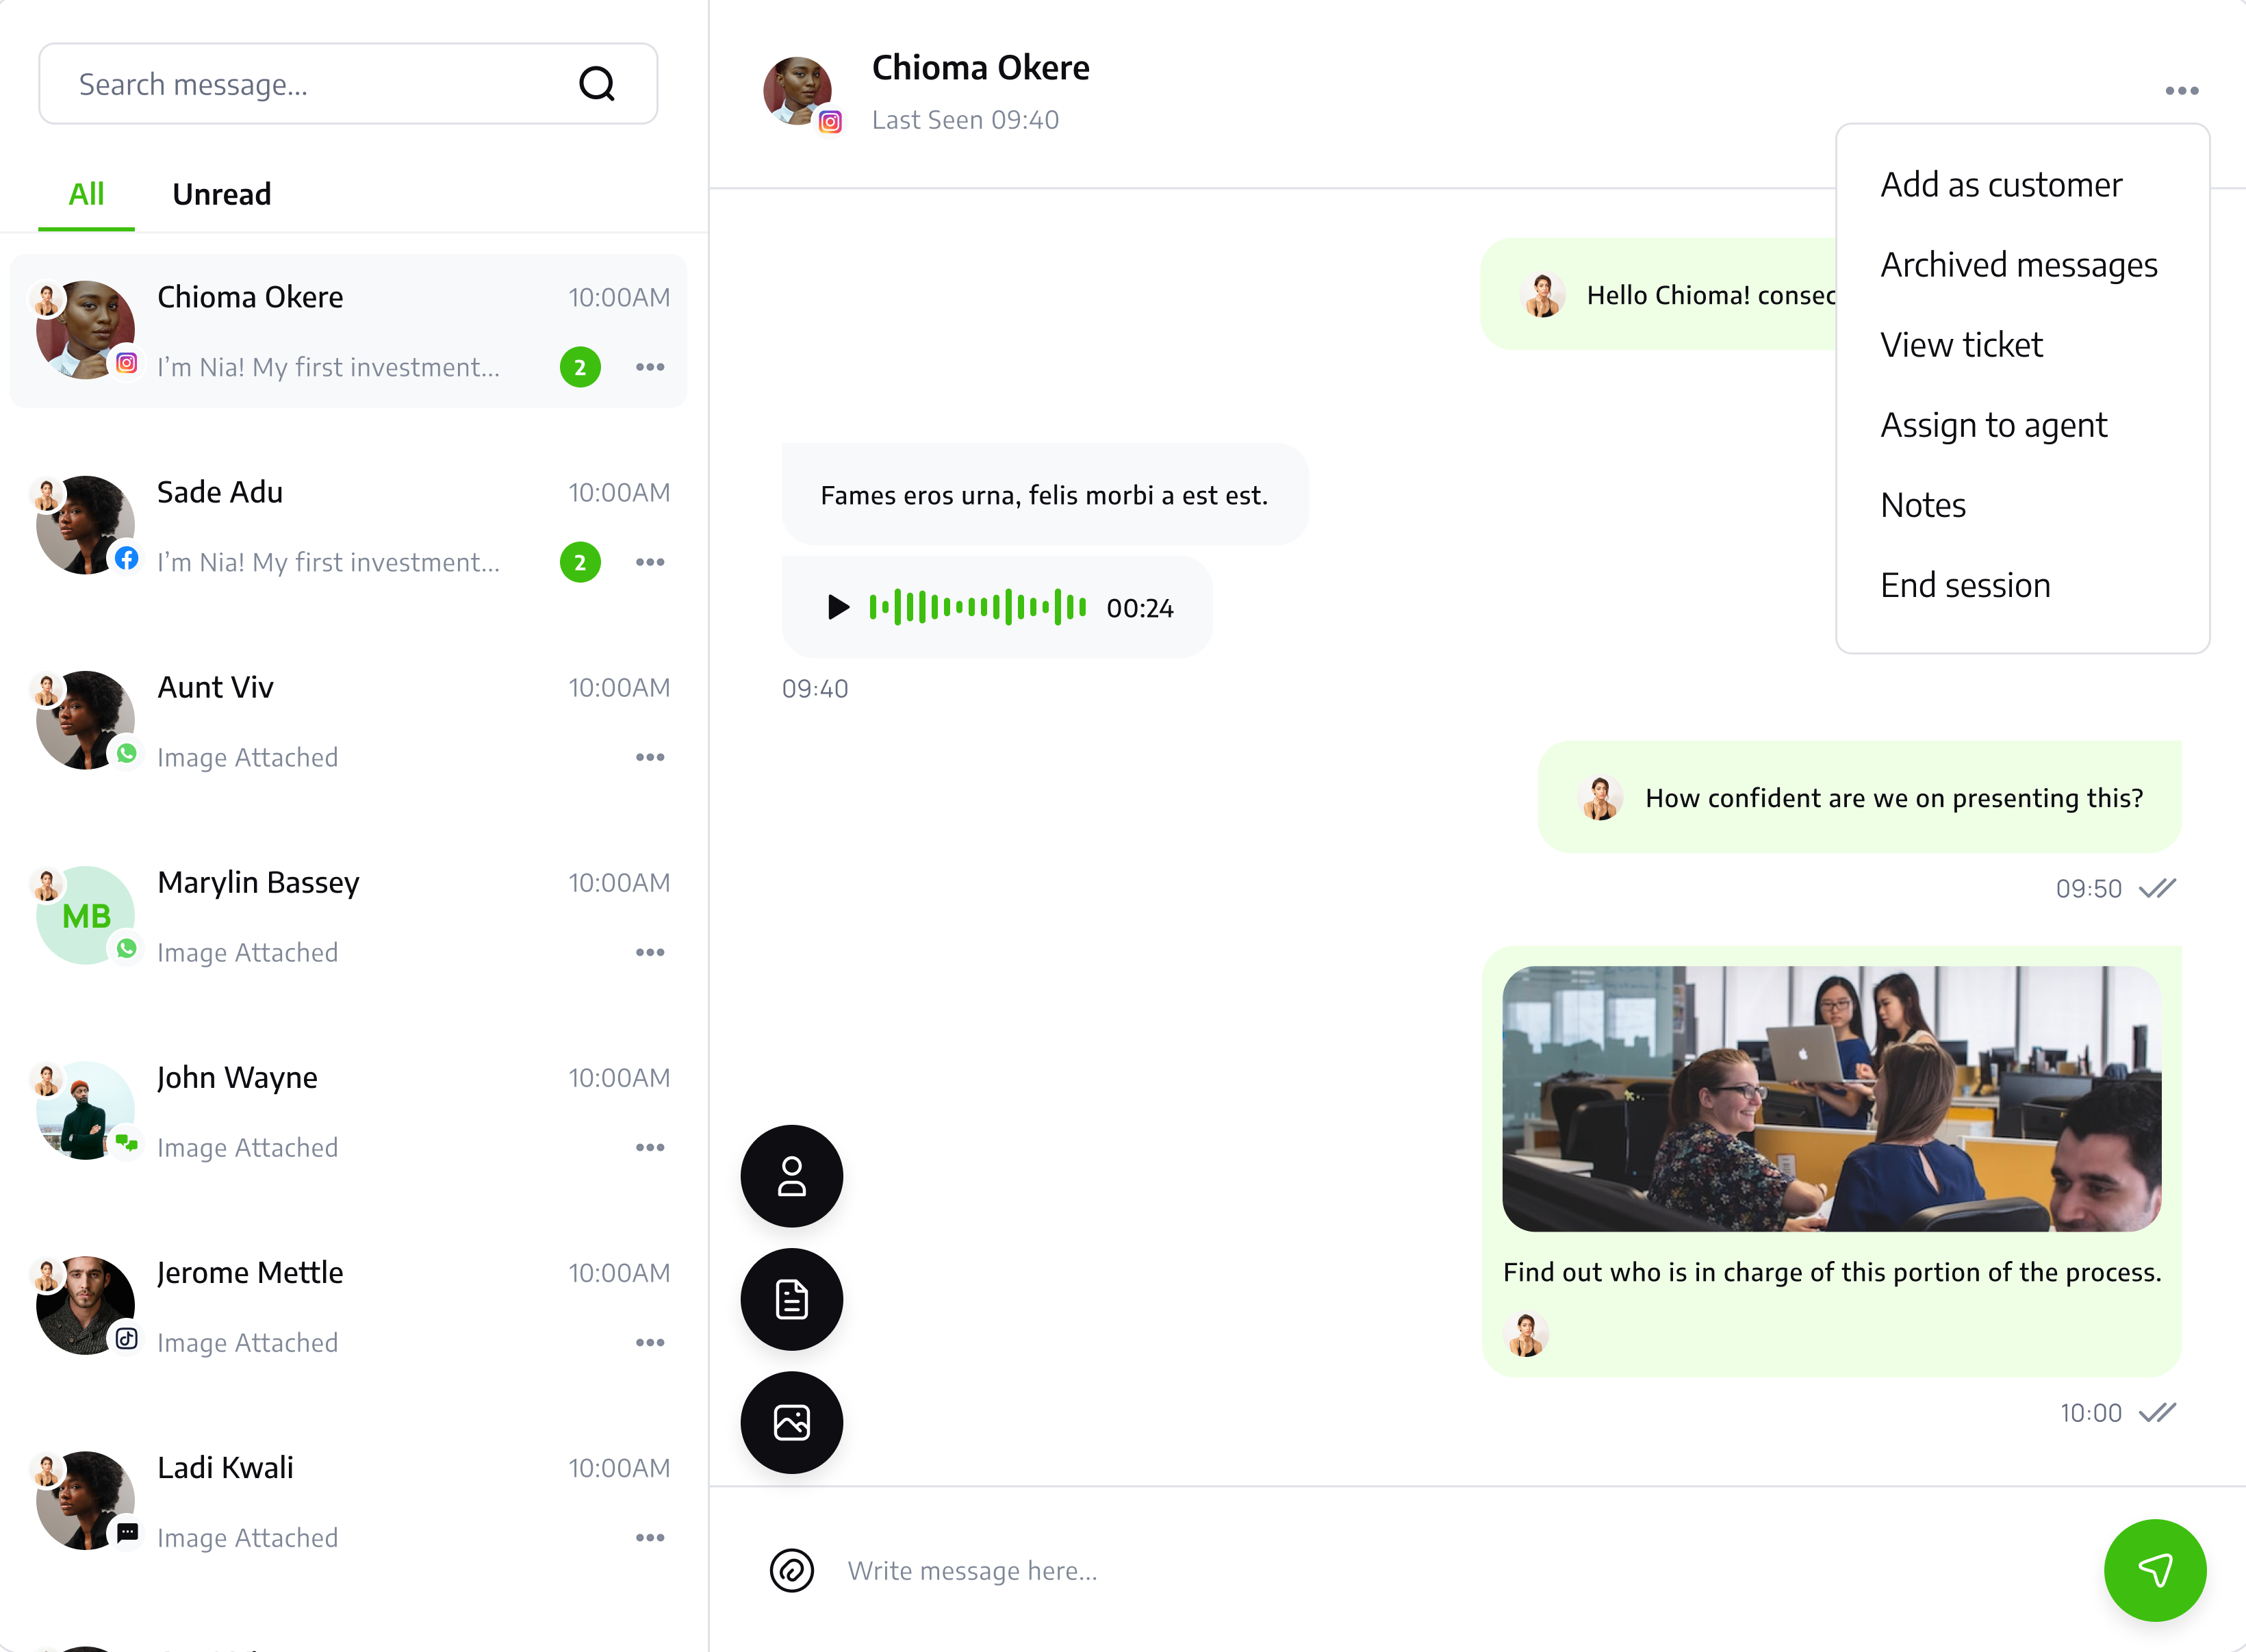Click 'How confident are we' message bubble
The height and width of the screenshot is (1652, 2246).
(1860, 797)
